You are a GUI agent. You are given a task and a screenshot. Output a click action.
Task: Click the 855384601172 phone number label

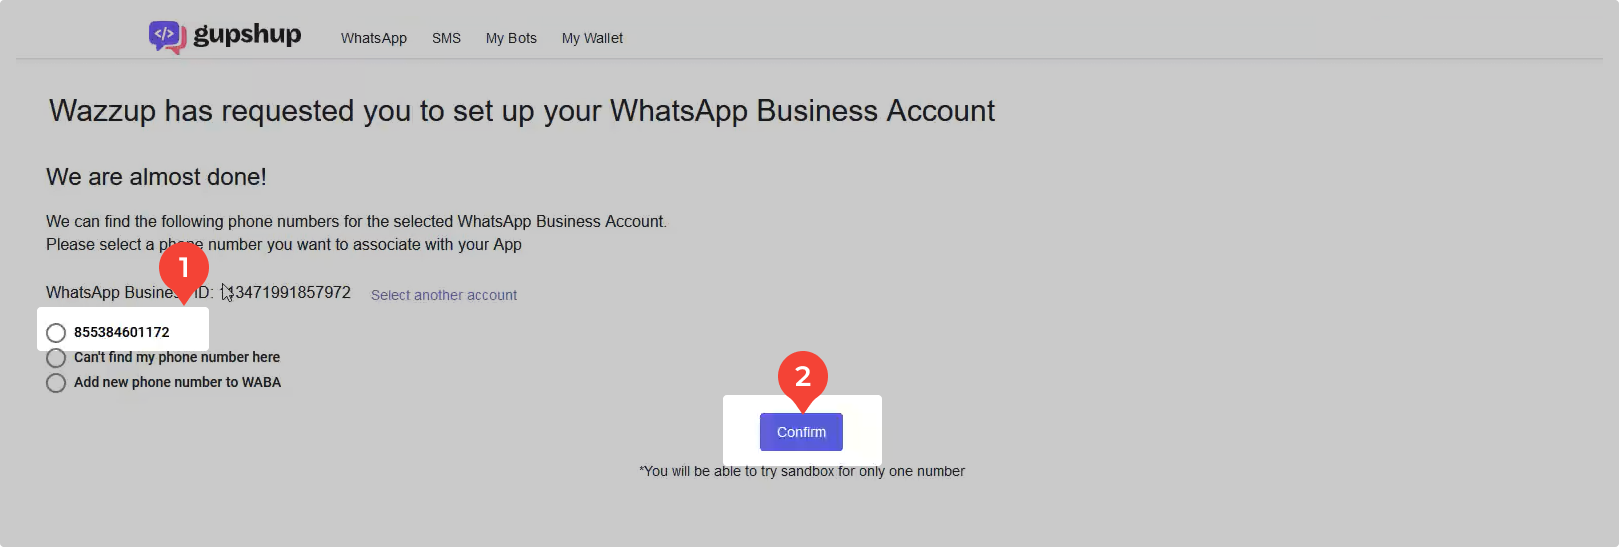point(122,332)
